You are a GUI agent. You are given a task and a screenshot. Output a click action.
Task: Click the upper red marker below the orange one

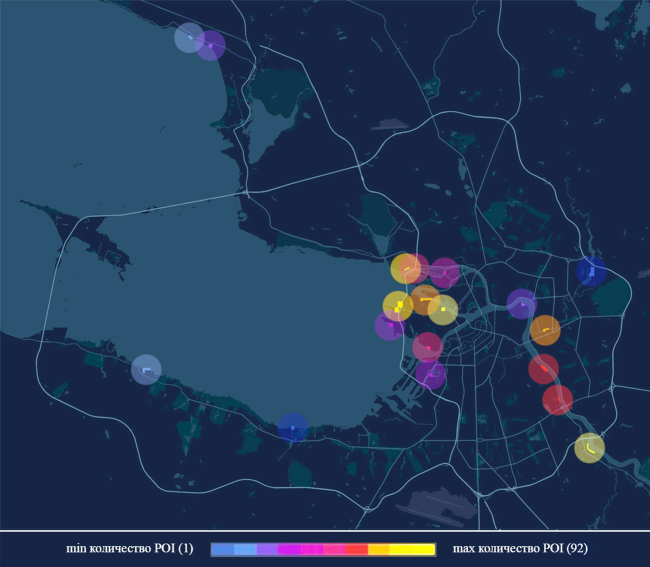(543, 369)
